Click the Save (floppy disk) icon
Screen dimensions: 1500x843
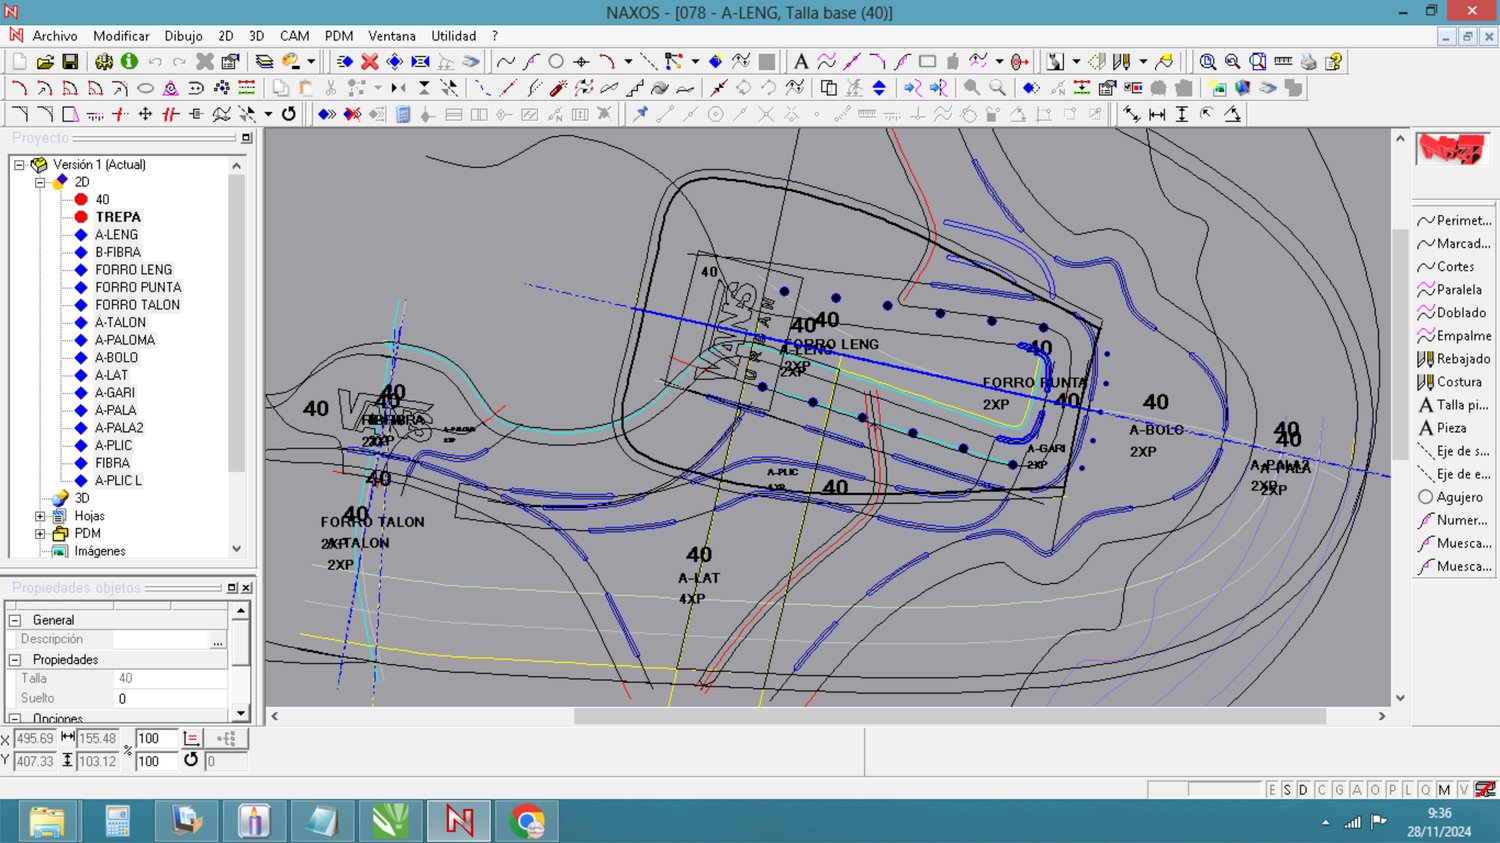pyautogui.click(x=70, y=62)
